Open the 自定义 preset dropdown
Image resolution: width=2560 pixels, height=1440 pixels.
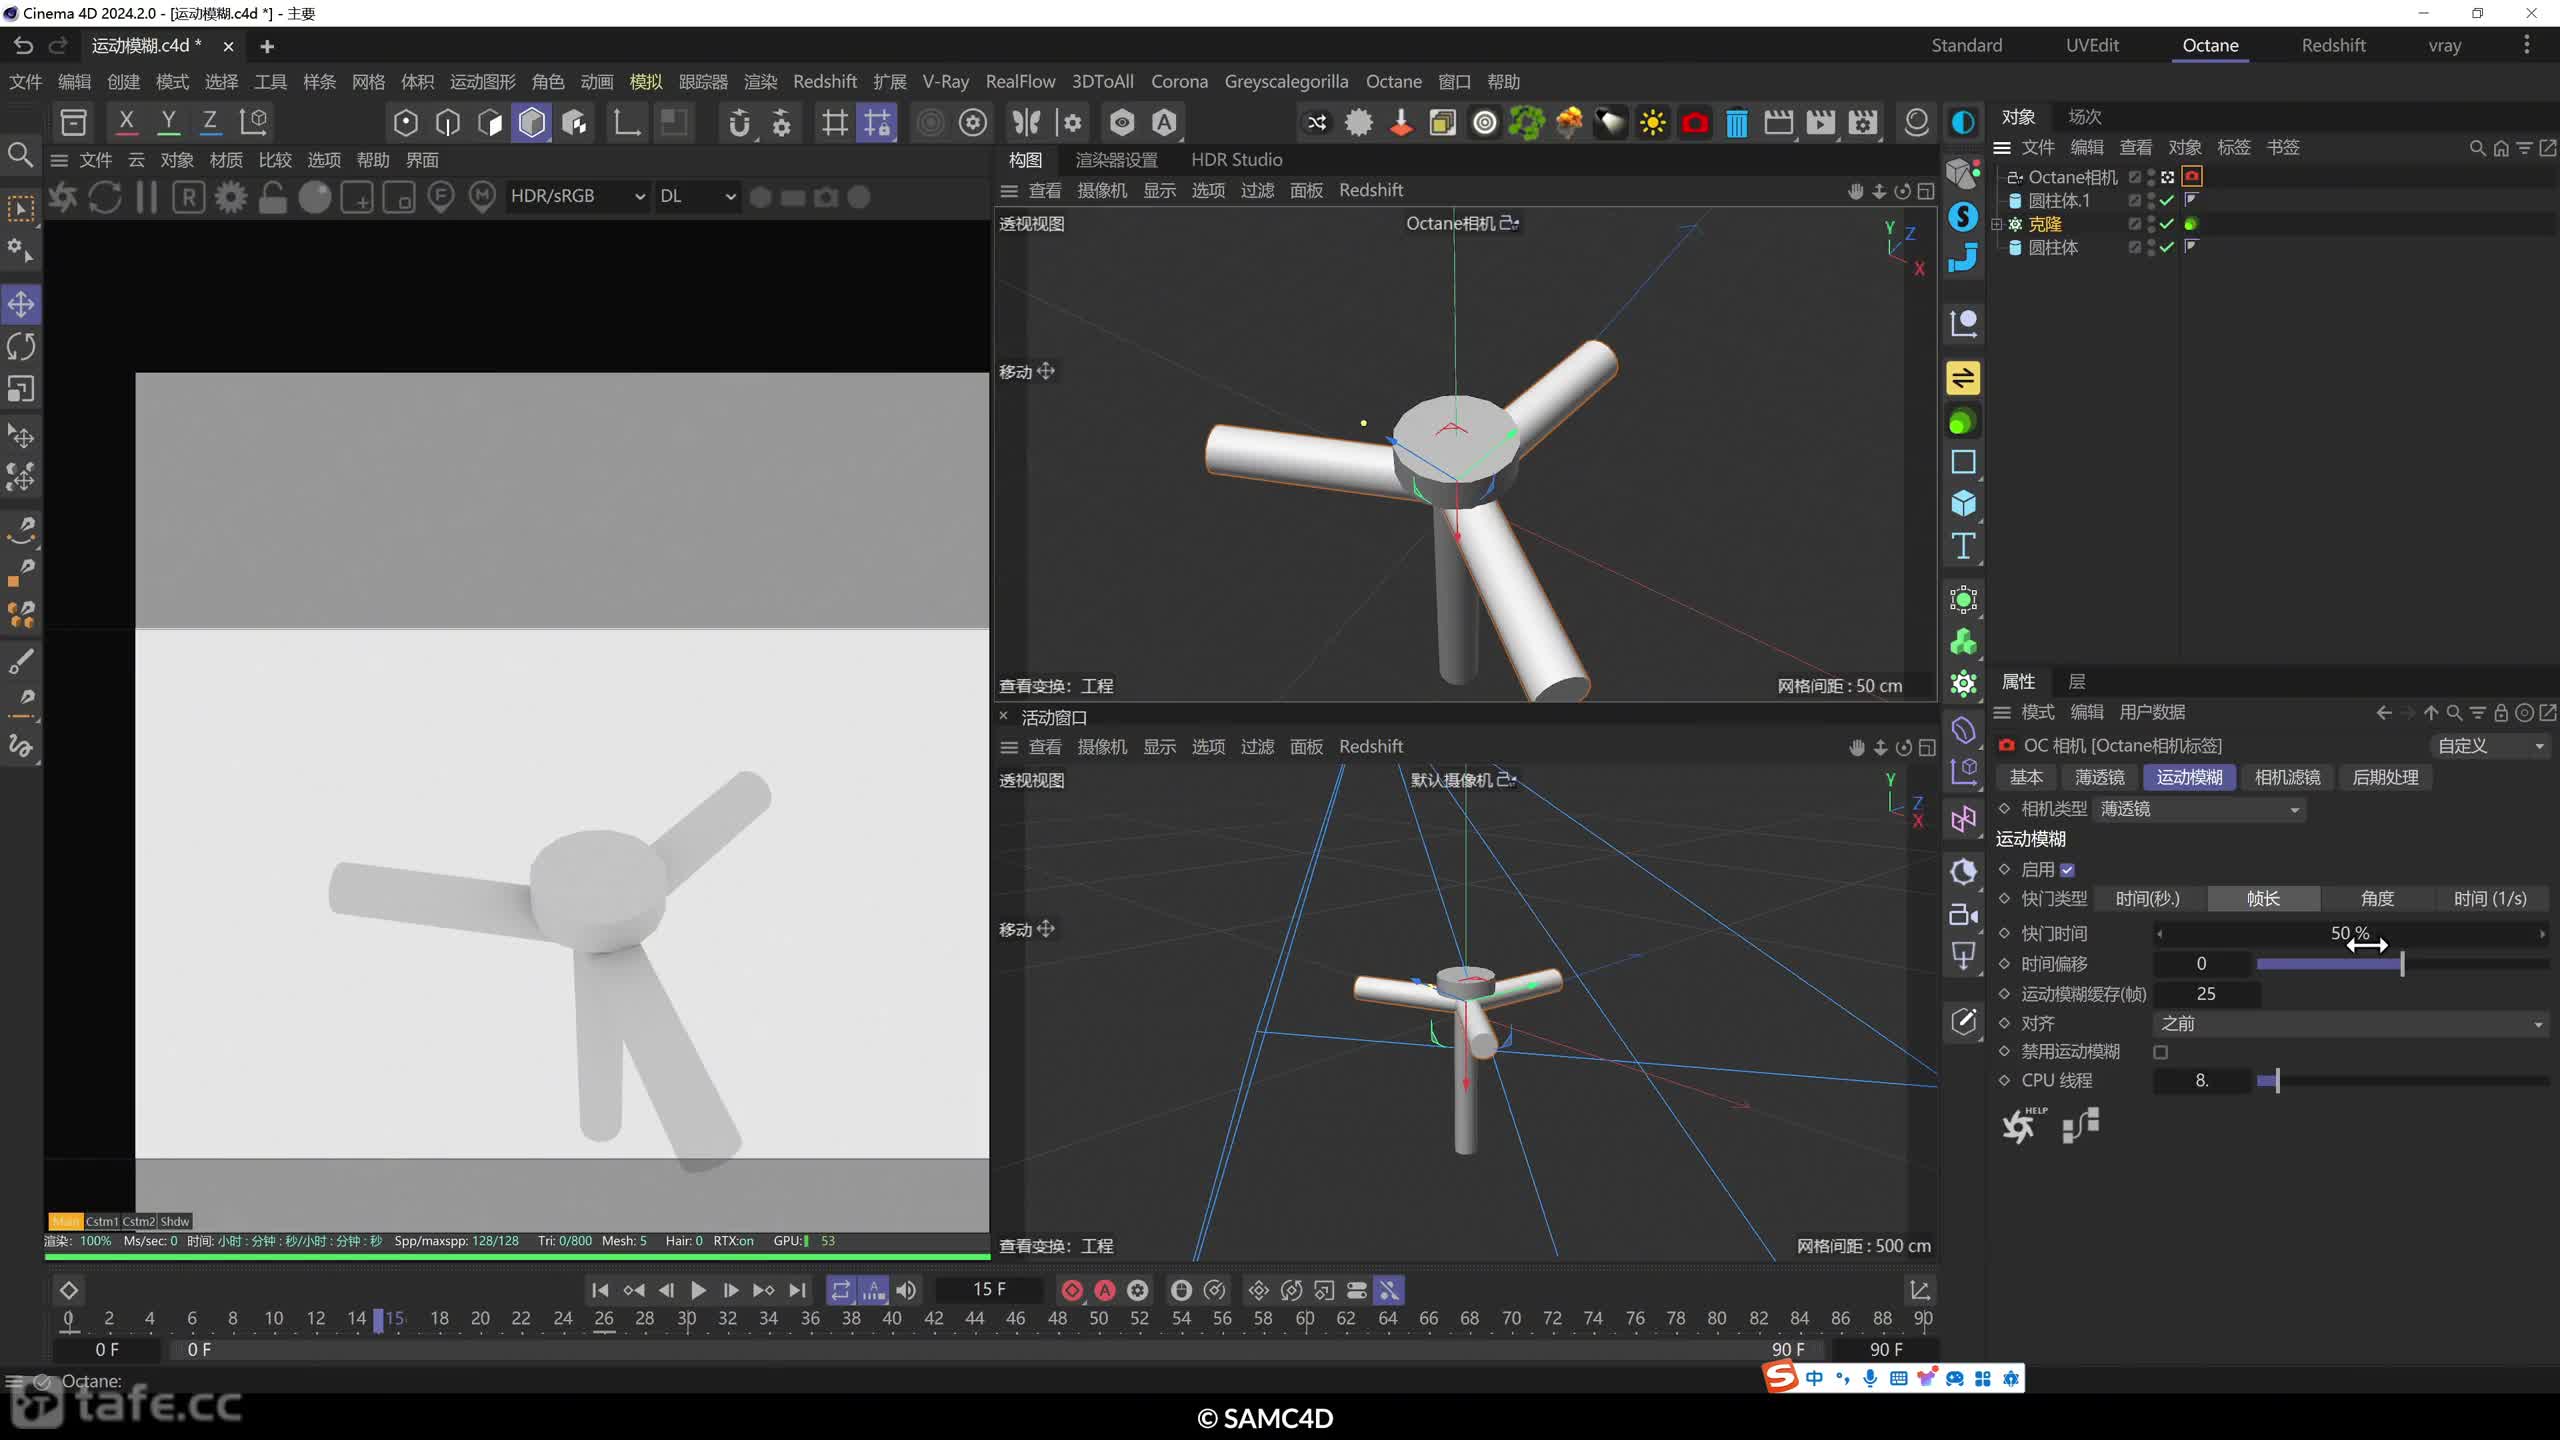tap(2489, 746)
